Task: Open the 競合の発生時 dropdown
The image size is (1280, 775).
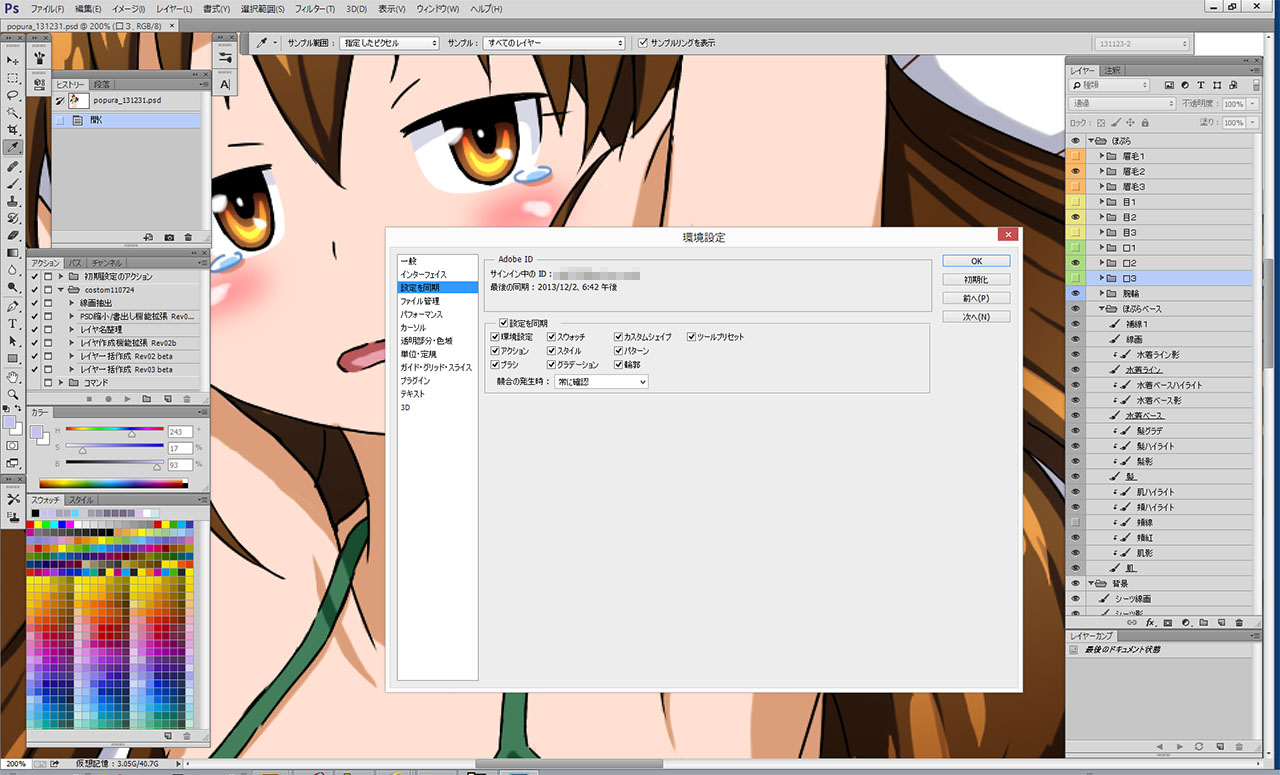Action: click(602, 381)
